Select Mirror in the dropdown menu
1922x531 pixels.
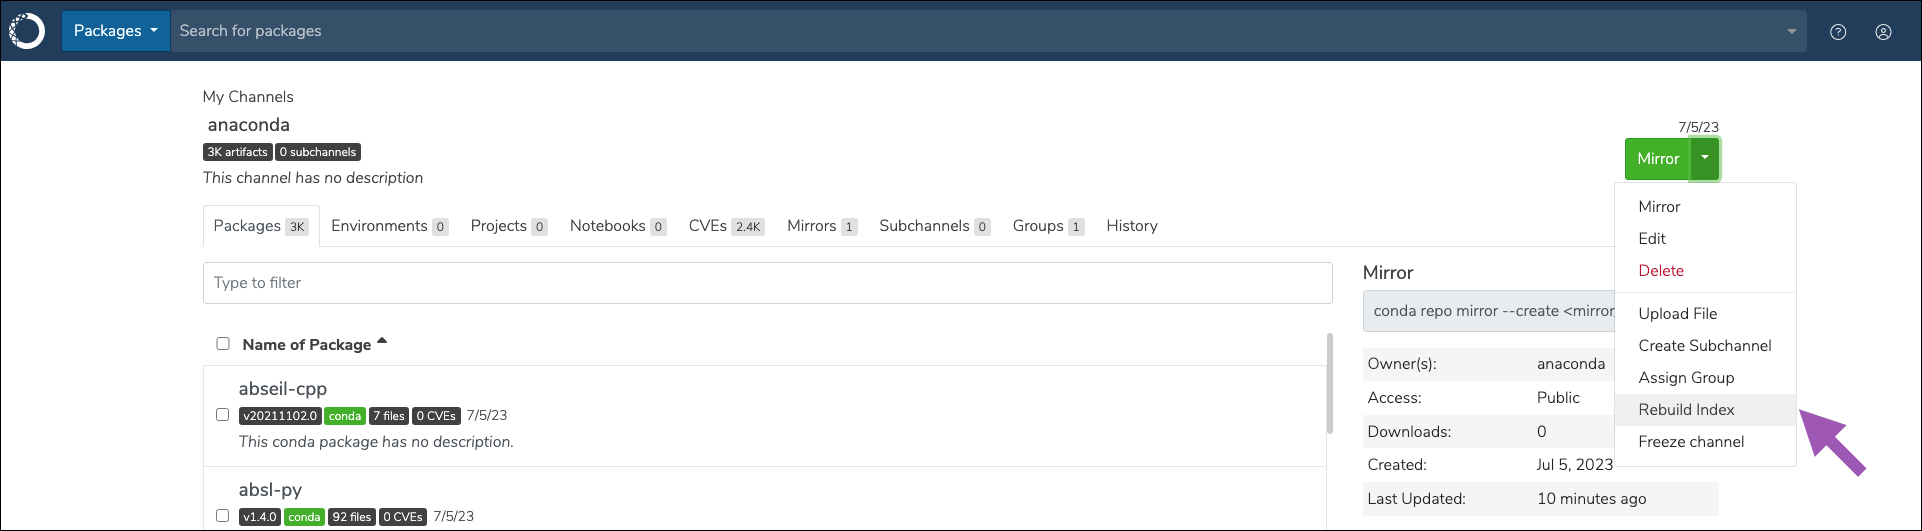pyautogui.click(x=1705, y=207)
